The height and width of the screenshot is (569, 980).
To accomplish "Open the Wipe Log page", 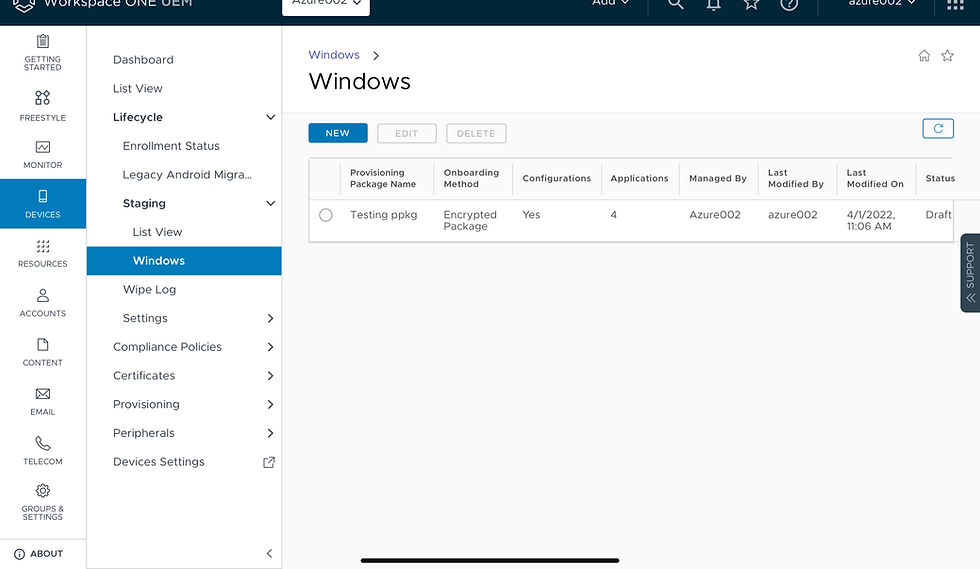I will (x=149, y=290).
